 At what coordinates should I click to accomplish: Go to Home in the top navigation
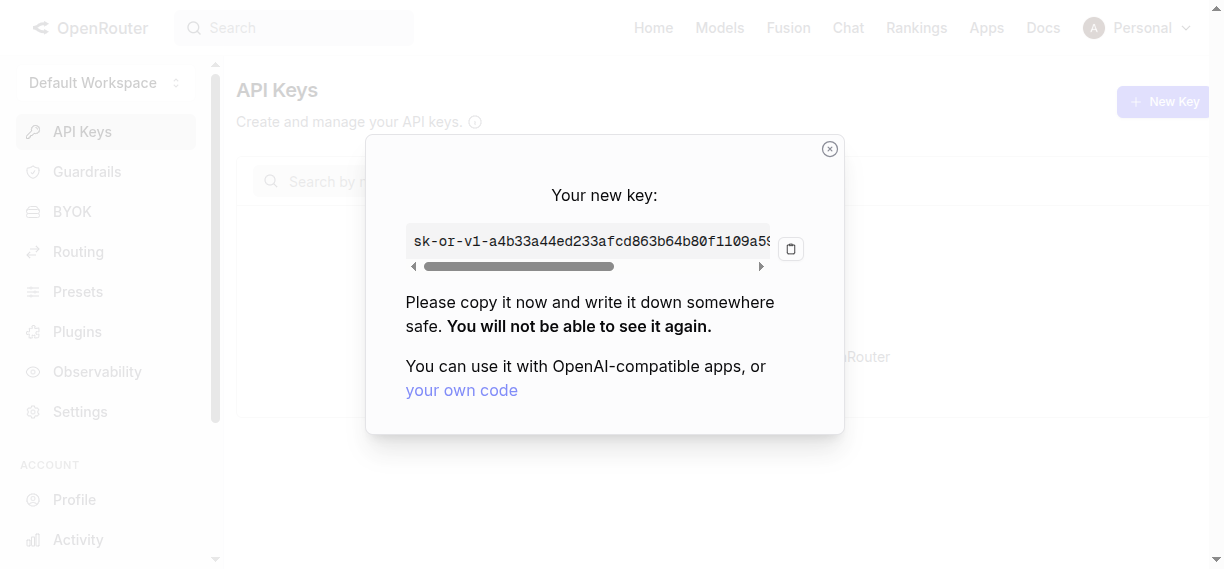tap(653, 28)
